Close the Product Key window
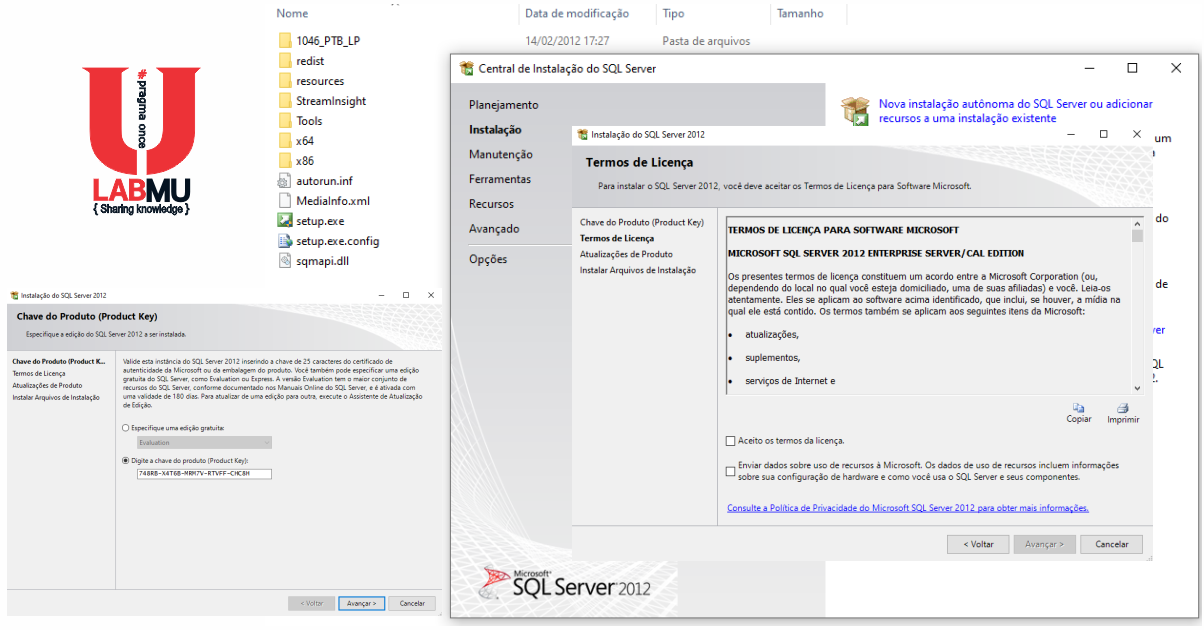 pos(430,296)
